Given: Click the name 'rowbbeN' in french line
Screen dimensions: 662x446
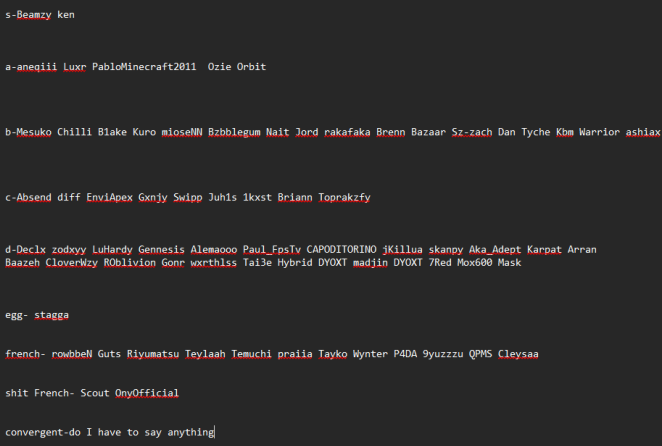Looking at the screenshot, I should click(72, 354).
